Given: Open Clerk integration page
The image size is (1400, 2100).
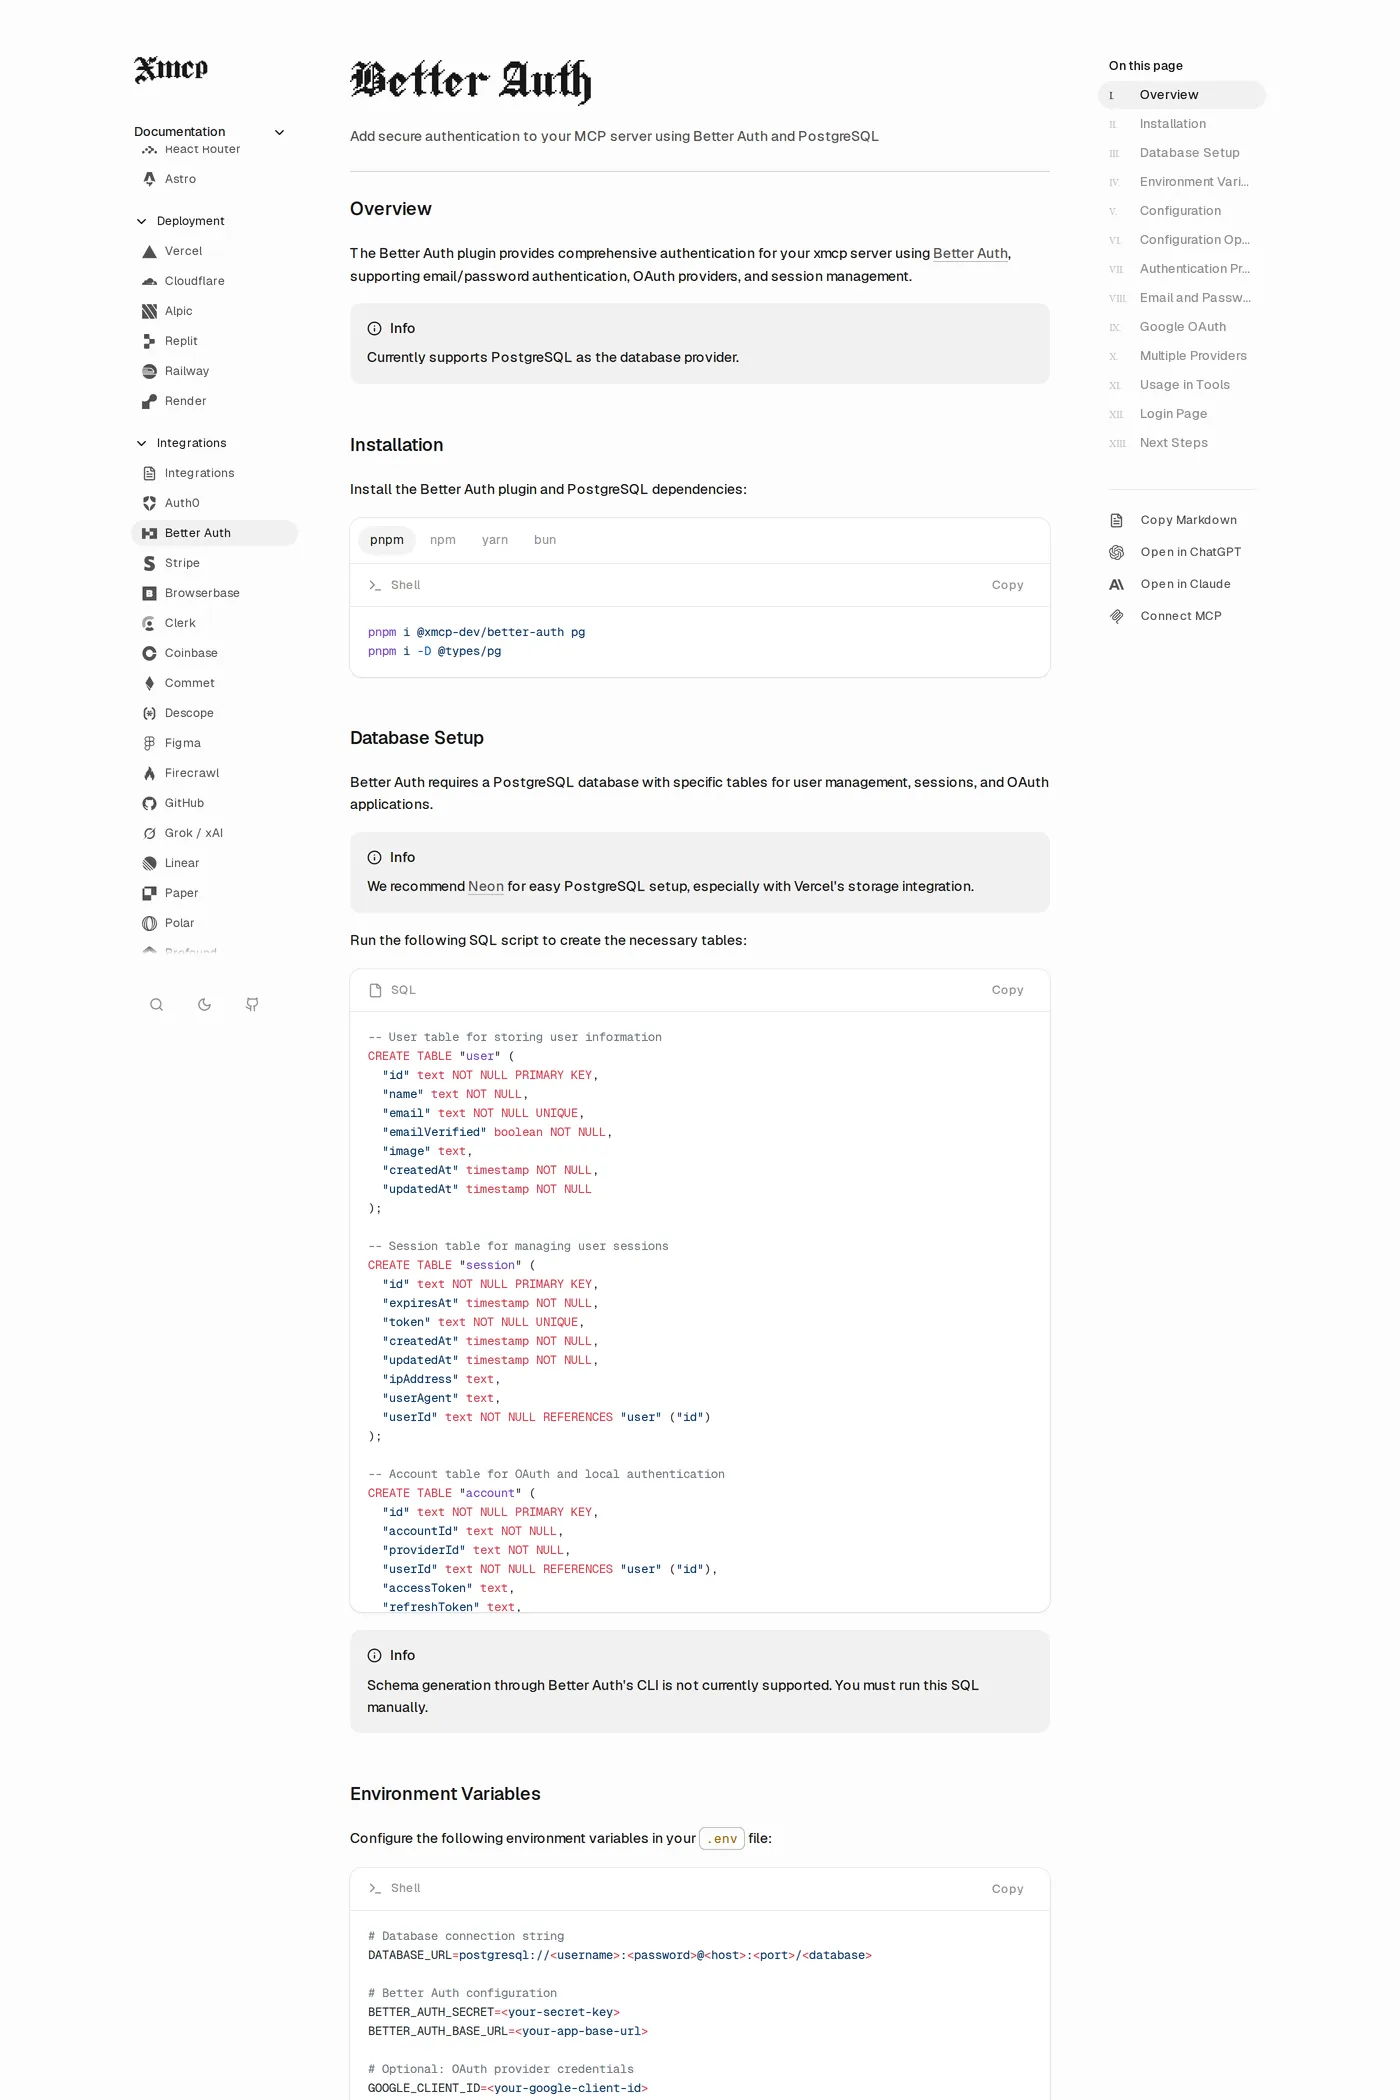Looking at the screenshot, I should [214, 623].
